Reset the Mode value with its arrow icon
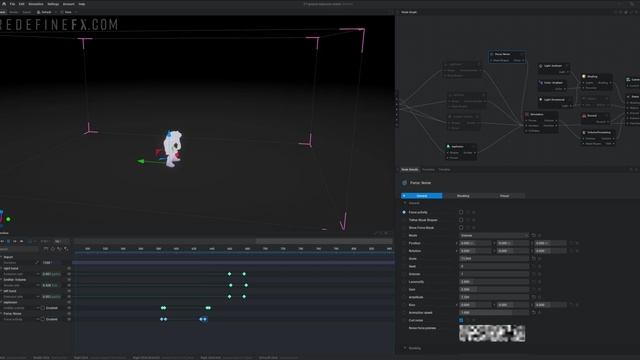 (x=533, y=236)
